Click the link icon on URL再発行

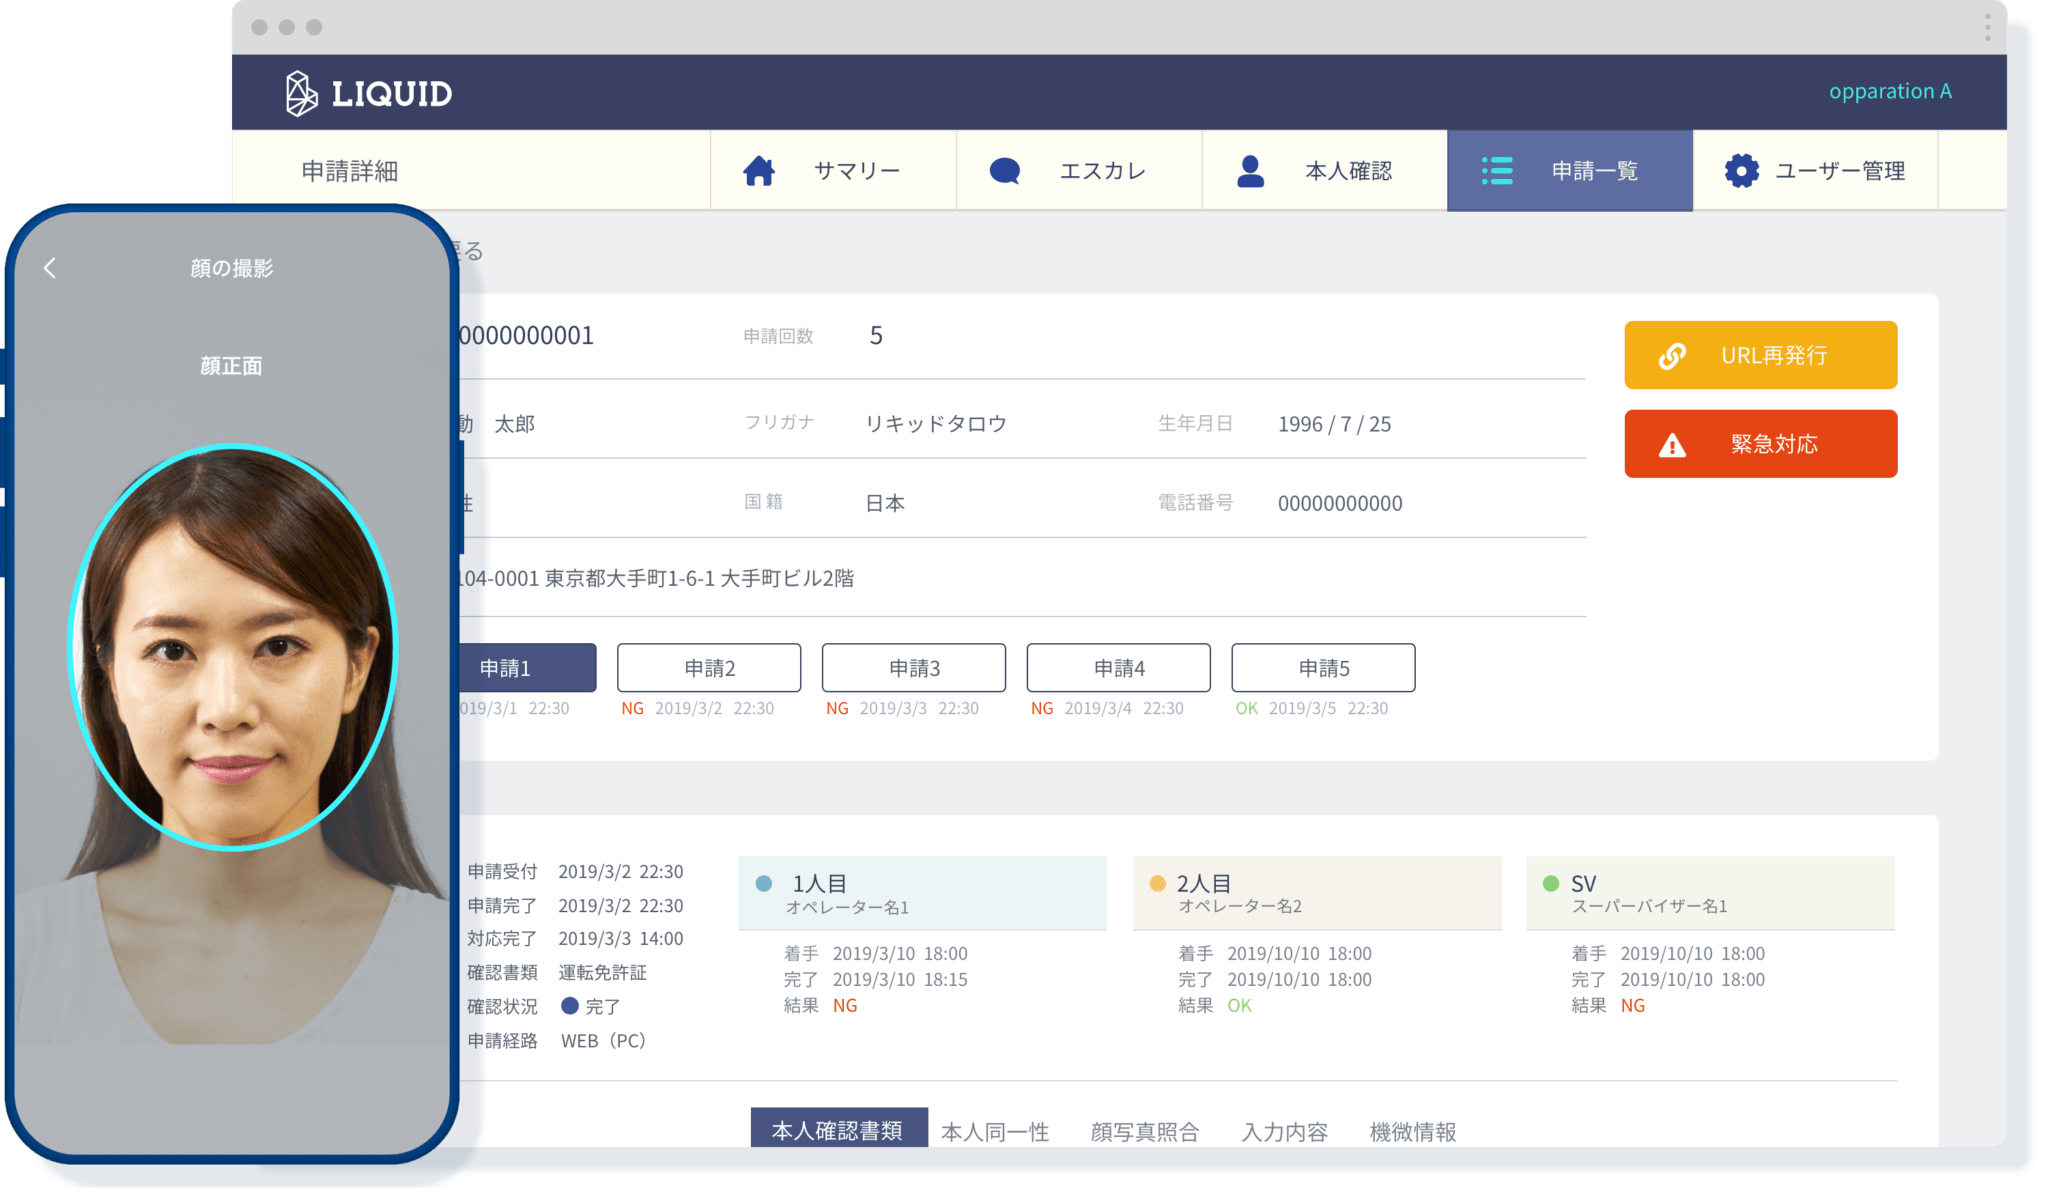1672,356
